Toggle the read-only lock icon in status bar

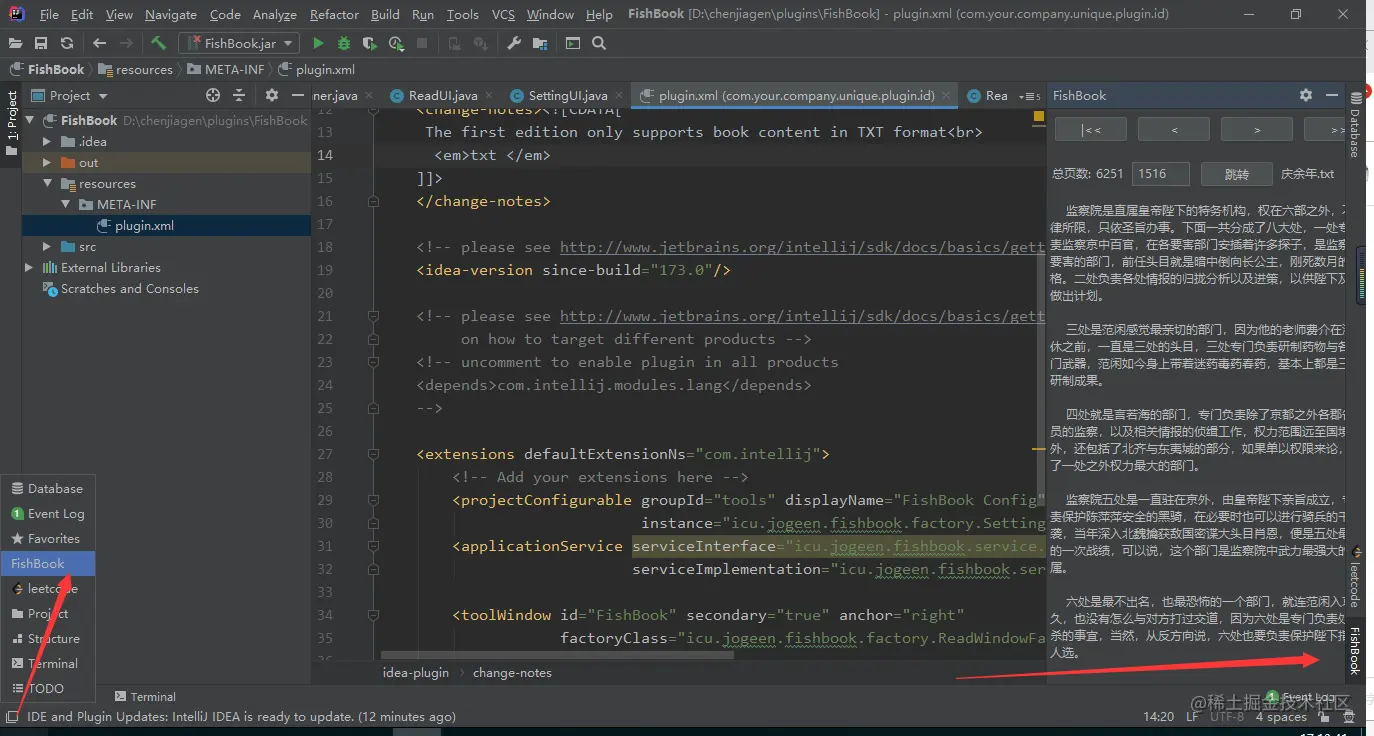[1323, 716]
